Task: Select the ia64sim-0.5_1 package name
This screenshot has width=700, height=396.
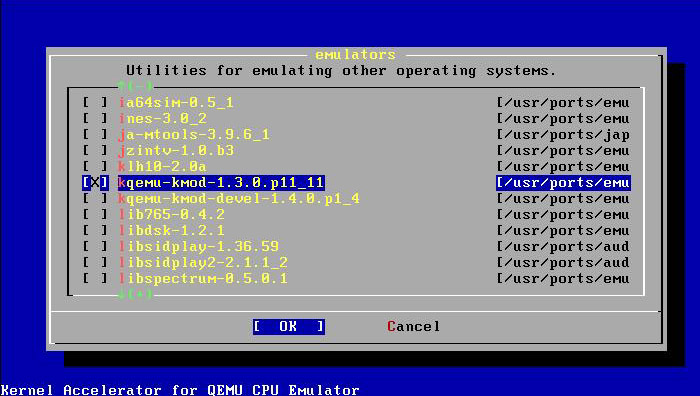Action: [176, 103]
